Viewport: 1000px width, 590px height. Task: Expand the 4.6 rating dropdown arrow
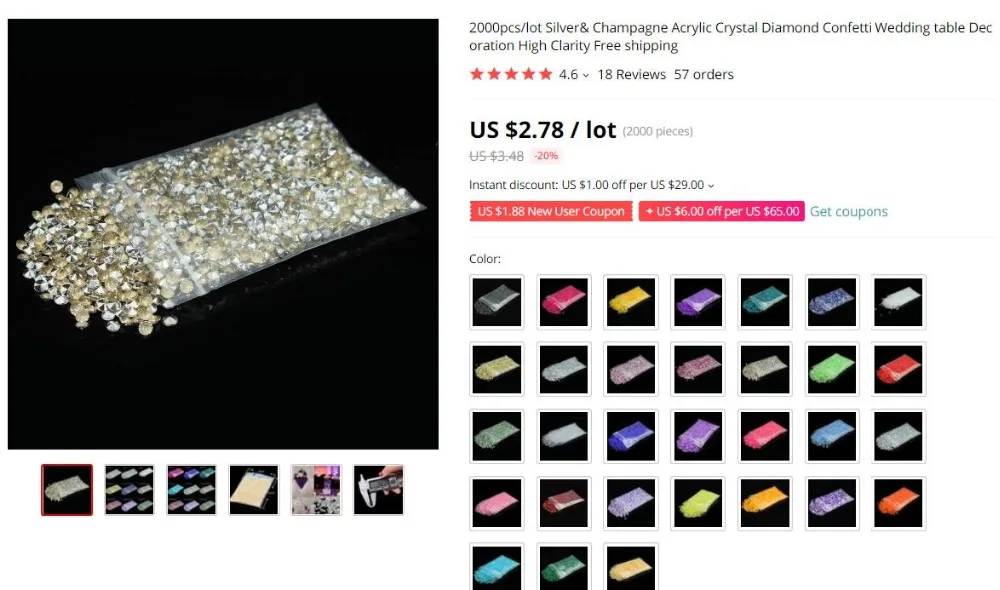coord(585,75)
